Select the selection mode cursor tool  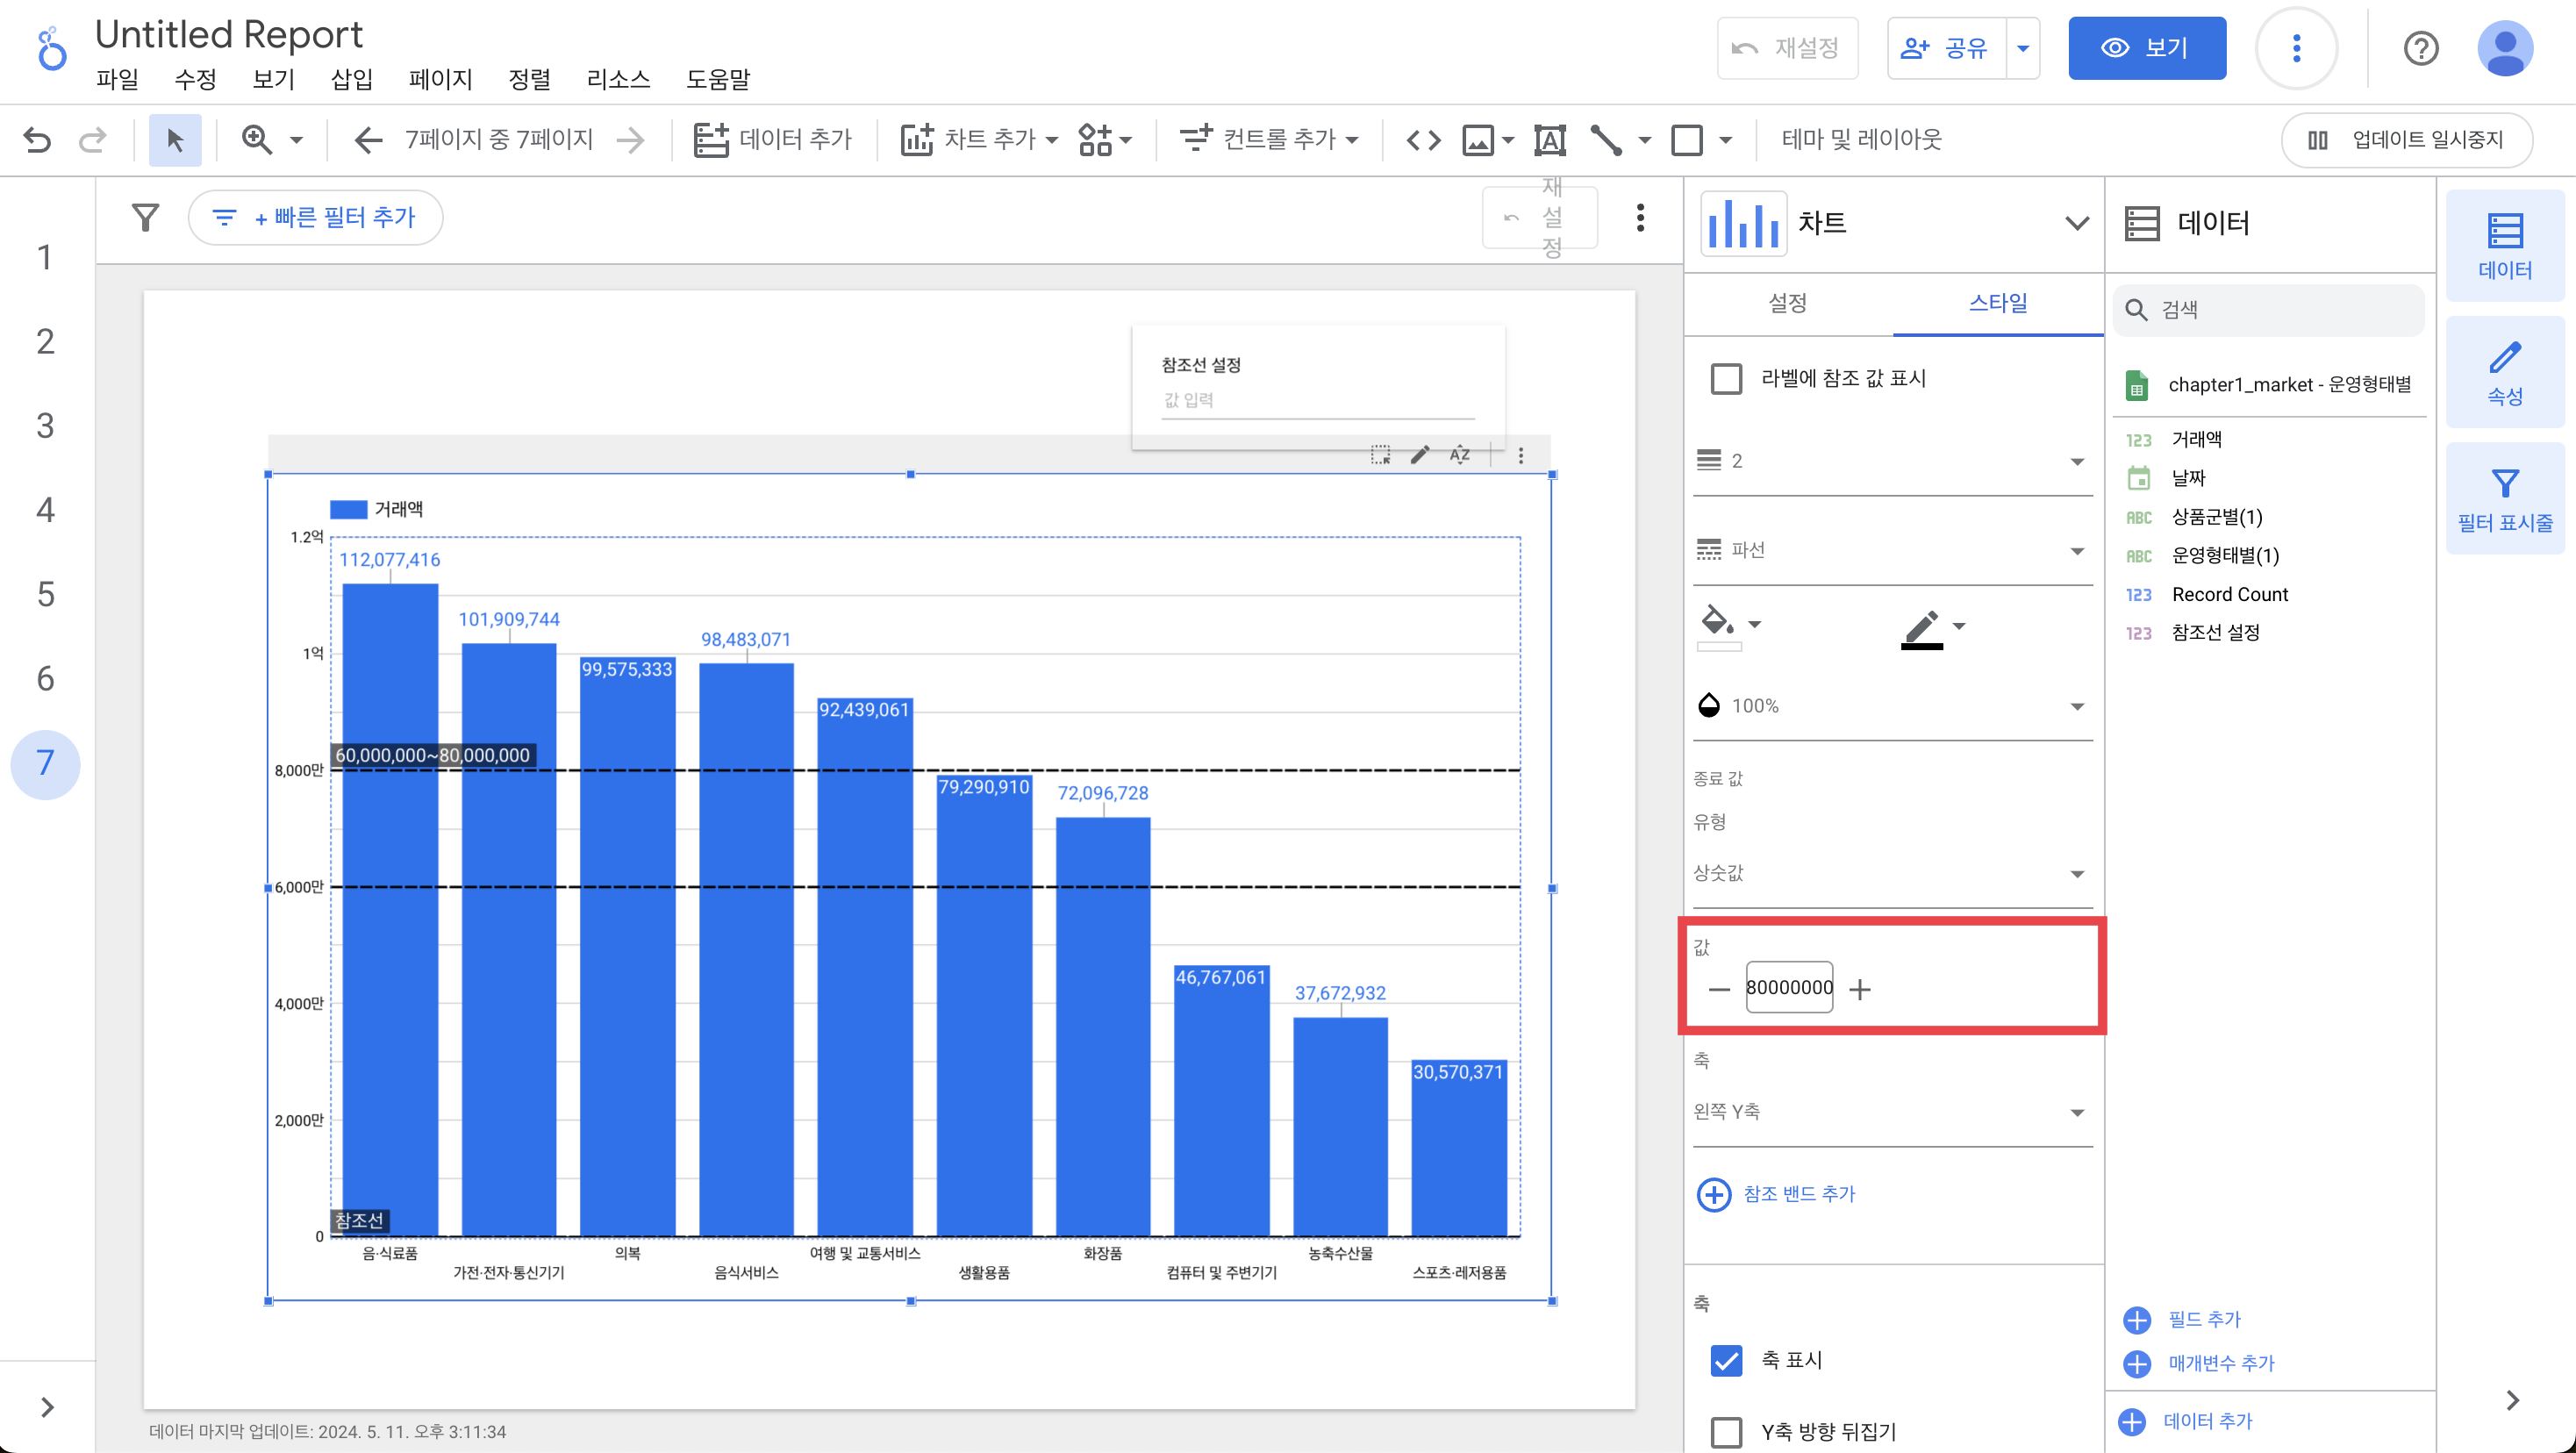click(175, 140)
